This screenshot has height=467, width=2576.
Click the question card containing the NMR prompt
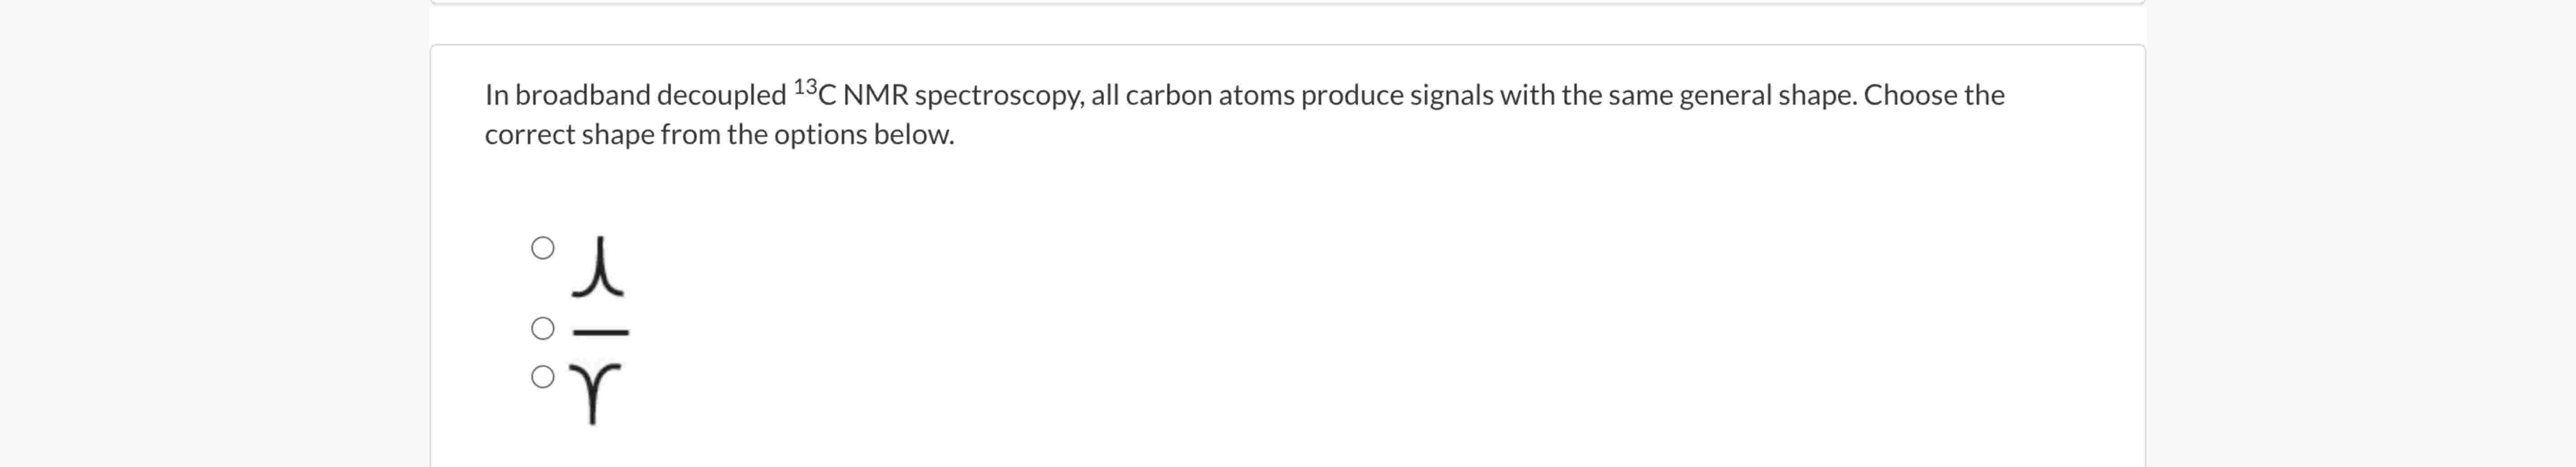[x=1280, y=250]
